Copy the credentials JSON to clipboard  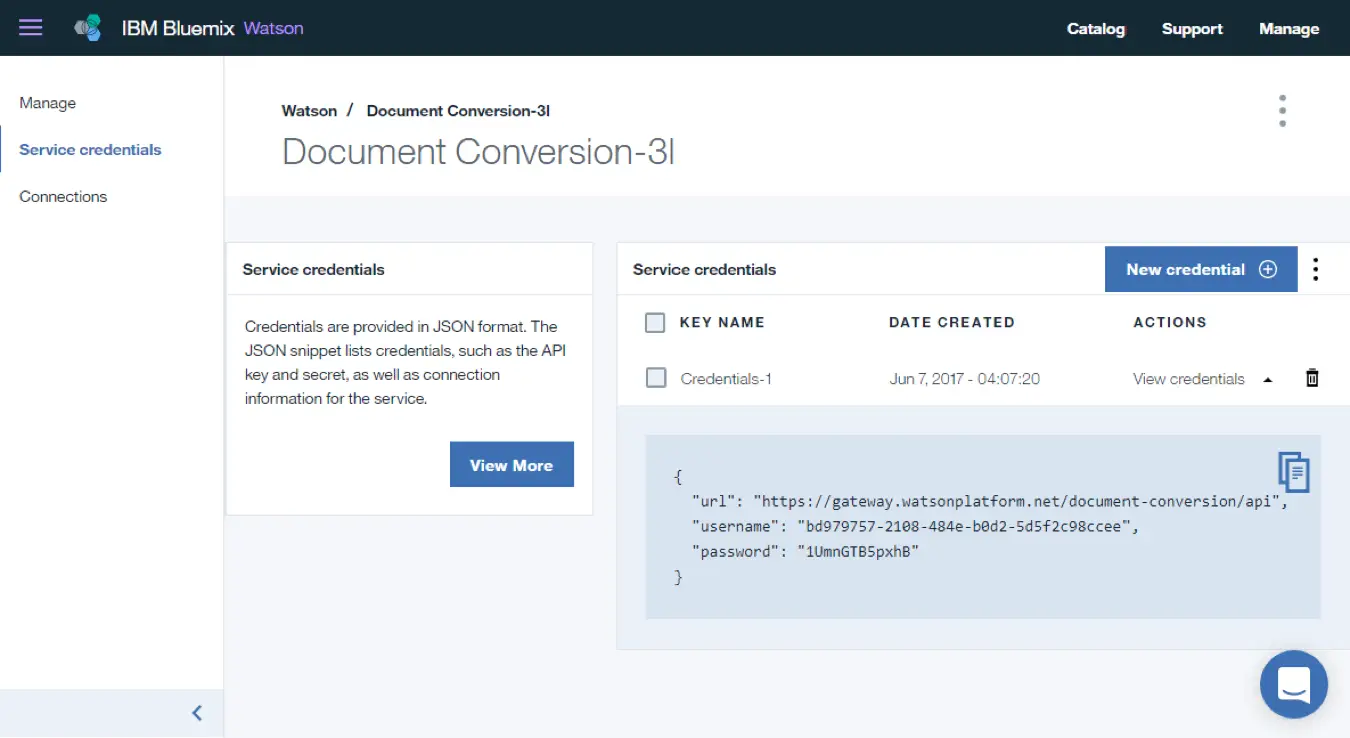1293,471
